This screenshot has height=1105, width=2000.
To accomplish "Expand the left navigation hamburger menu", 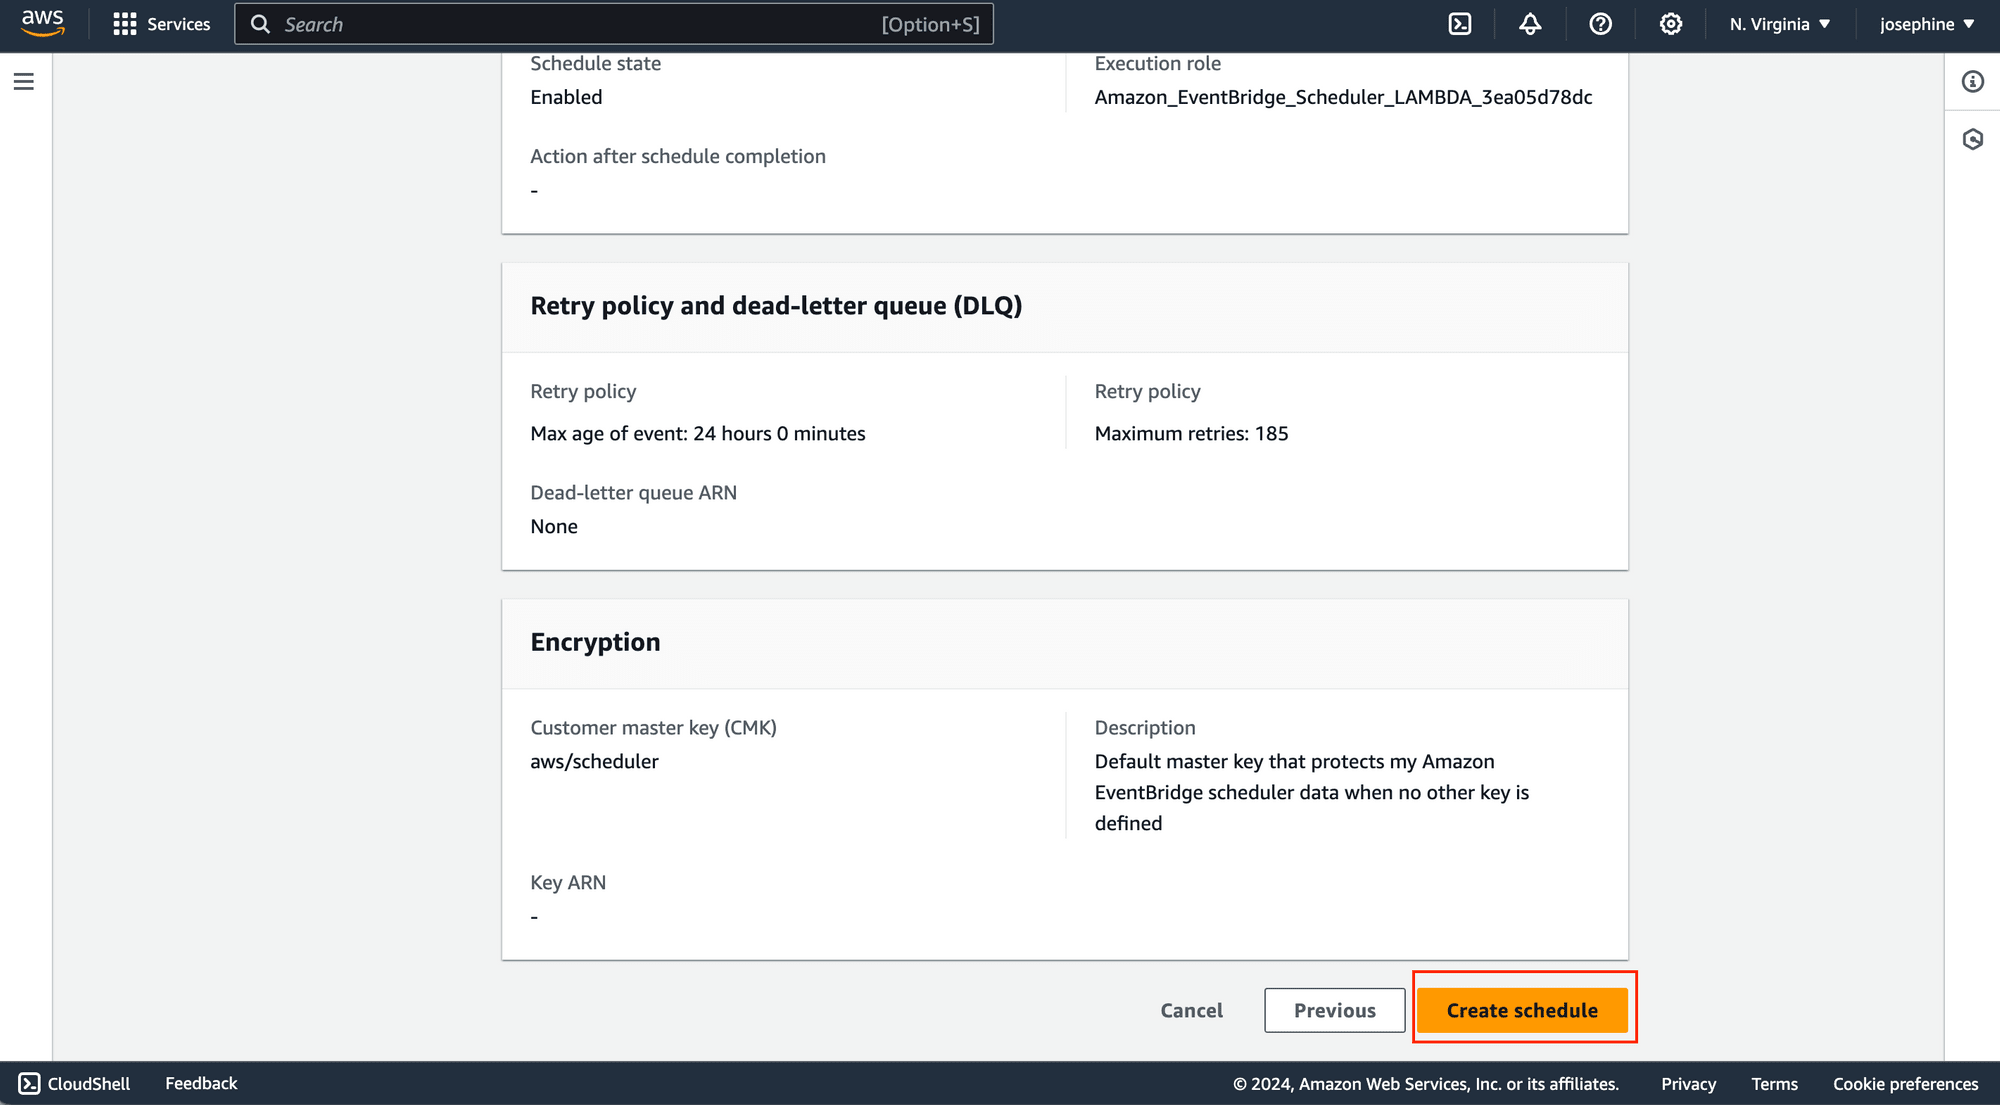I will click(24, 81).
